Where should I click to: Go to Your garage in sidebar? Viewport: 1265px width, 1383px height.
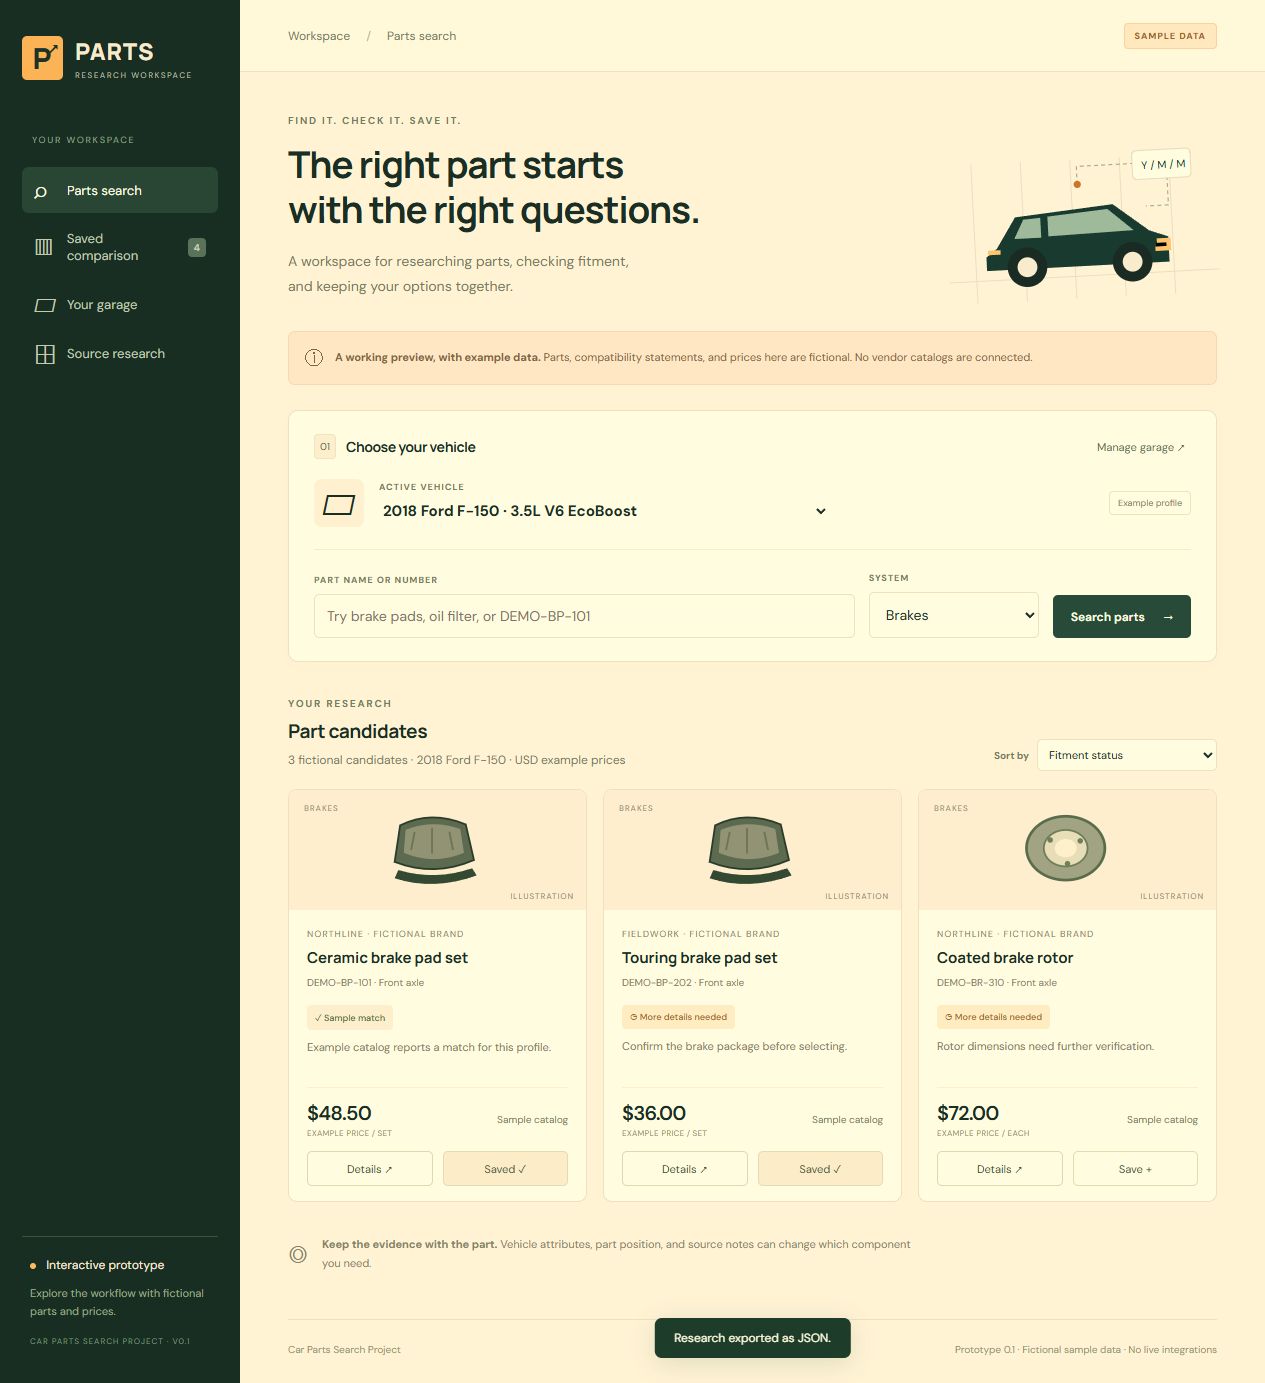click(x=120, y=305)
